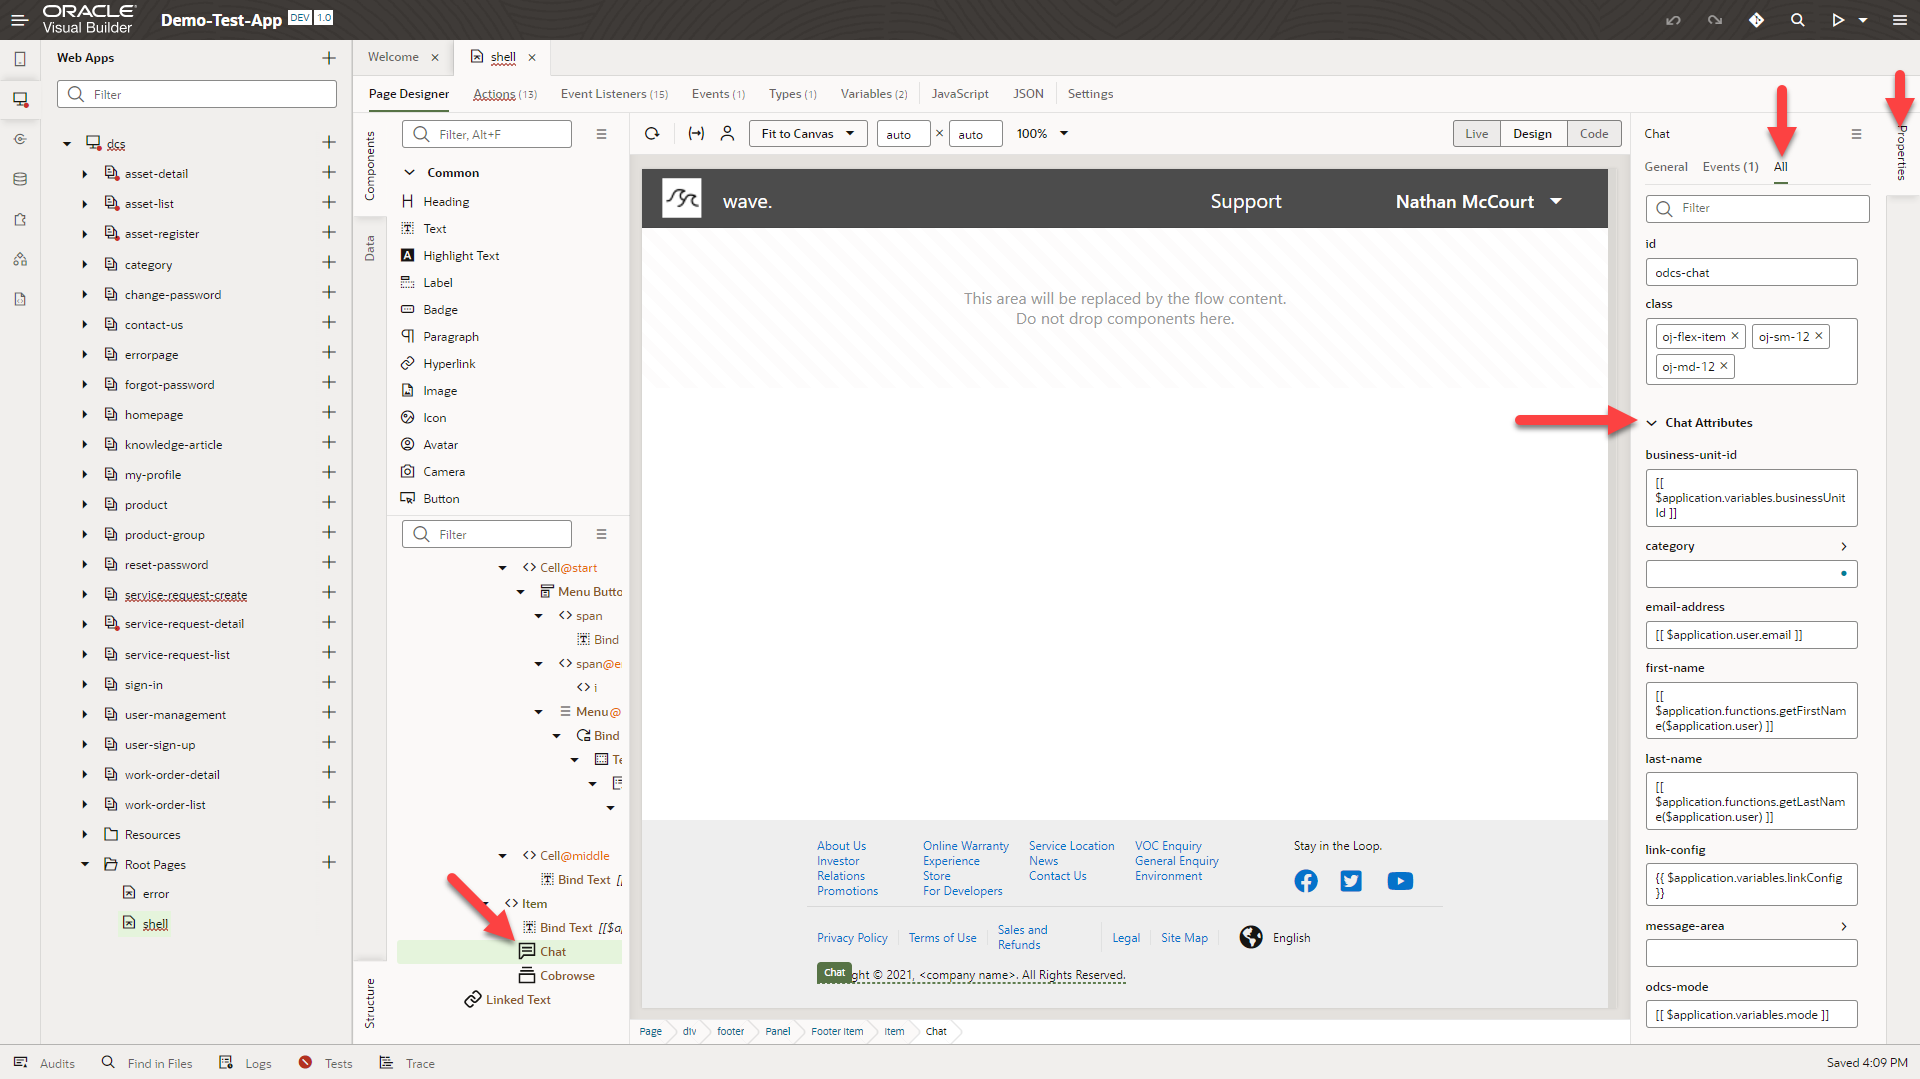Open the Privacy Policy link in the preview
The image size is (1920, 1079).
(851, 937)
